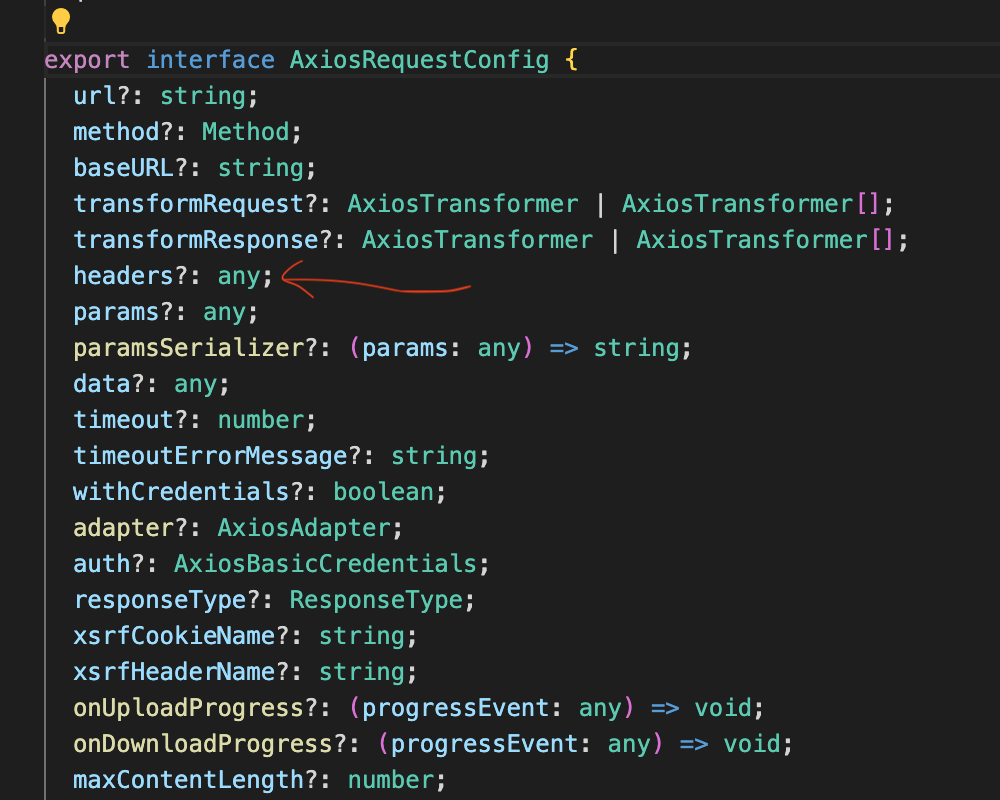Image resolution: width=1000 pixels, height=800 pixels.
Task: Click the 'url' property name
Action: pyautogui.click(x=94, y=96)
